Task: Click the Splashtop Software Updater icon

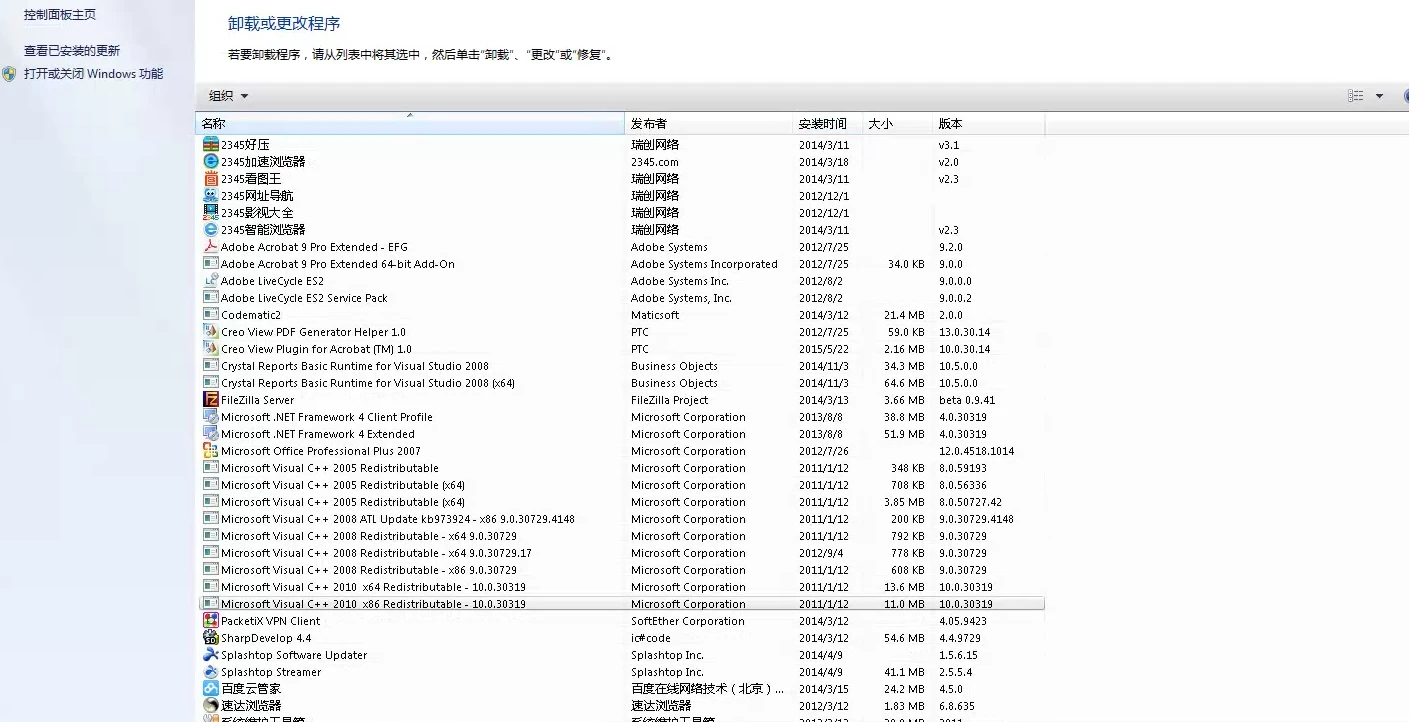Action: coord(211,655)
